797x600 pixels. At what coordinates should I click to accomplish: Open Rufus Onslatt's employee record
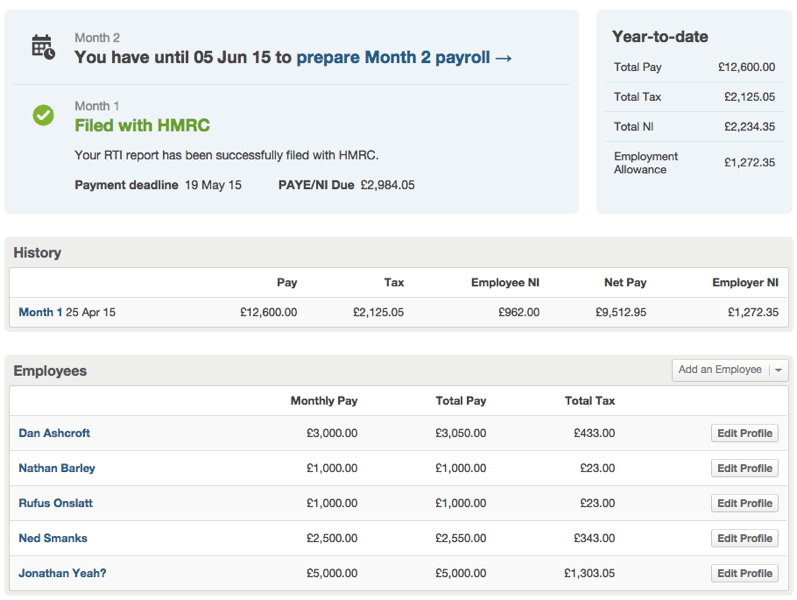pos(56,503)
